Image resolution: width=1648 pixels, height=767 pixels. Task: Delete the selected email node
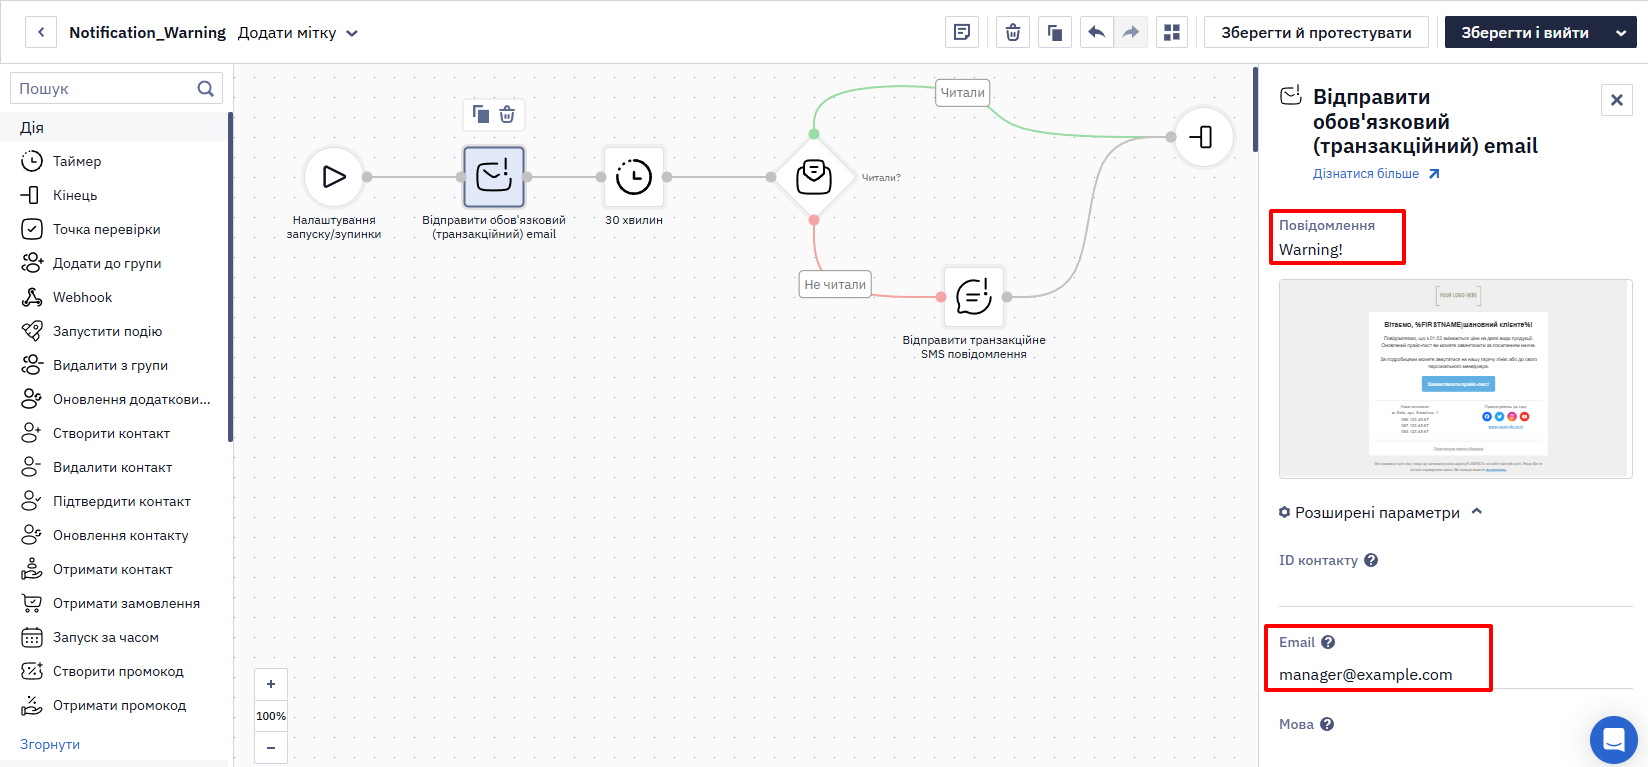[507, 114]
